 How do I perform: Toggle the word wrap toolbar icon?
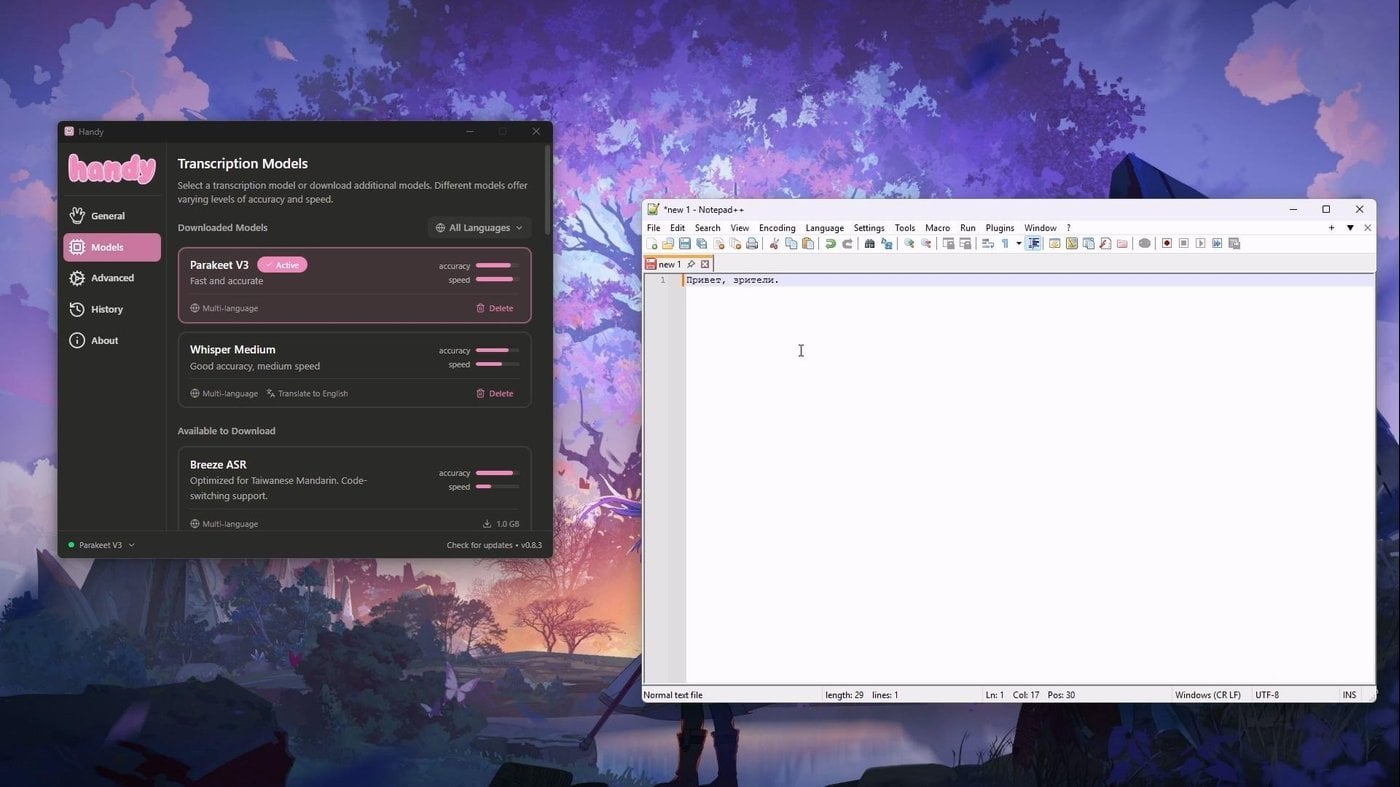pos(987,244)
